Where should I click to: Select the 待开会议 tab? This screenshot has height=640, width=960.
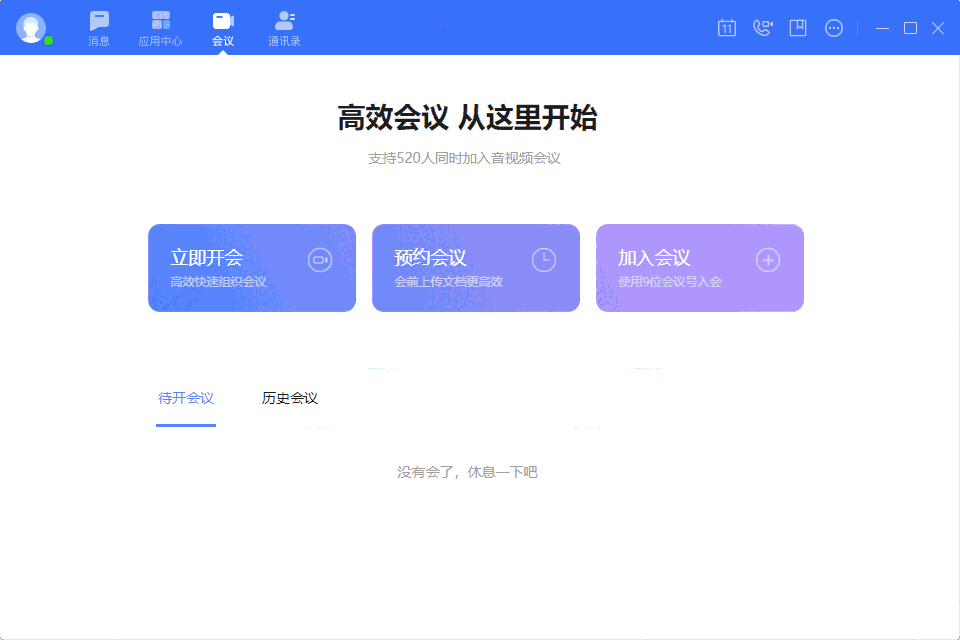click(186, 397)
